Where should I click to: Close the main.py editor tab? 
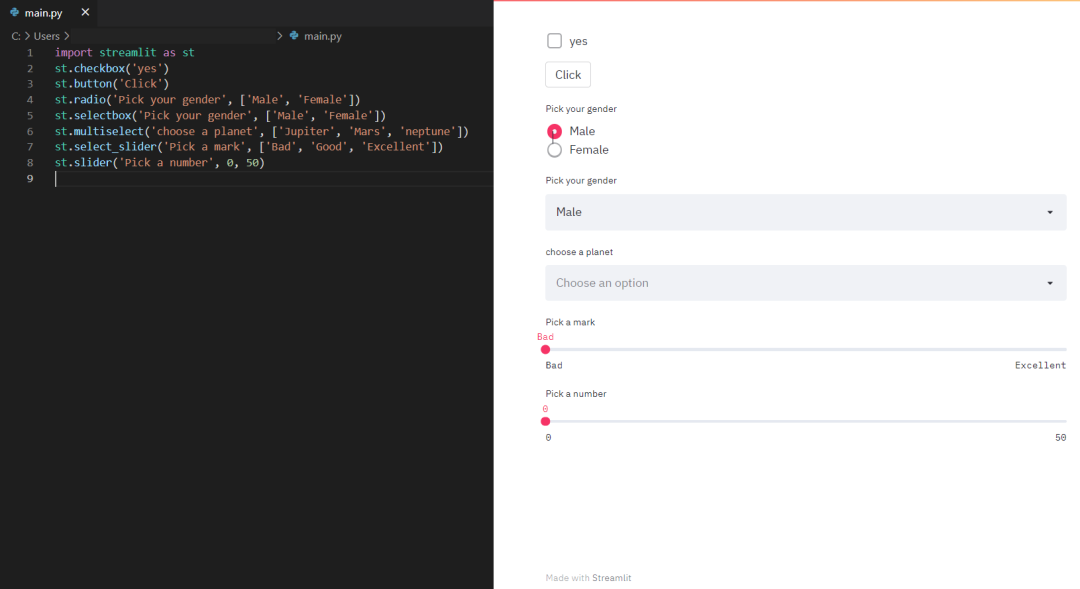(85, 12)
